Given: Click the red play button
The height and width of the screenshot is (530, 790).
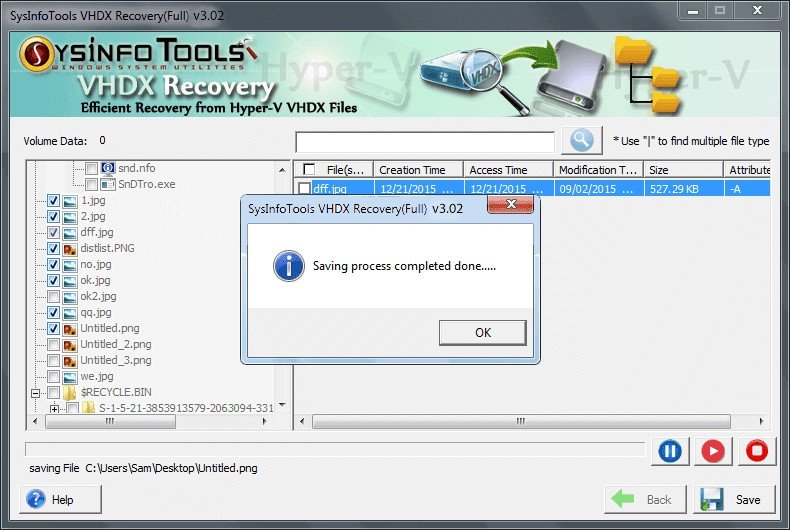Looking at the screenshot, I should pyautogui.click(x=713, y=451).
